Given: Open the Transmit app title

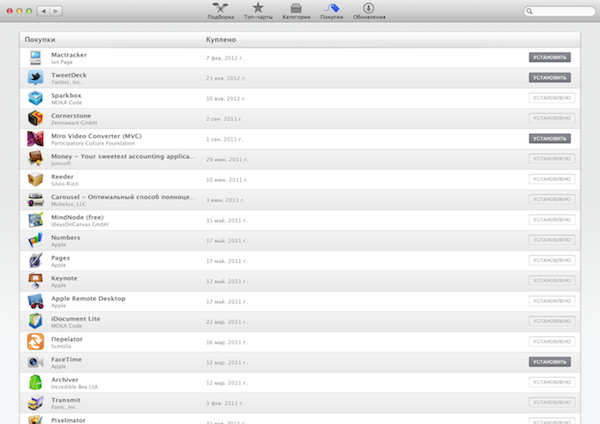Looking at the screenshot, I should [66, 400].
